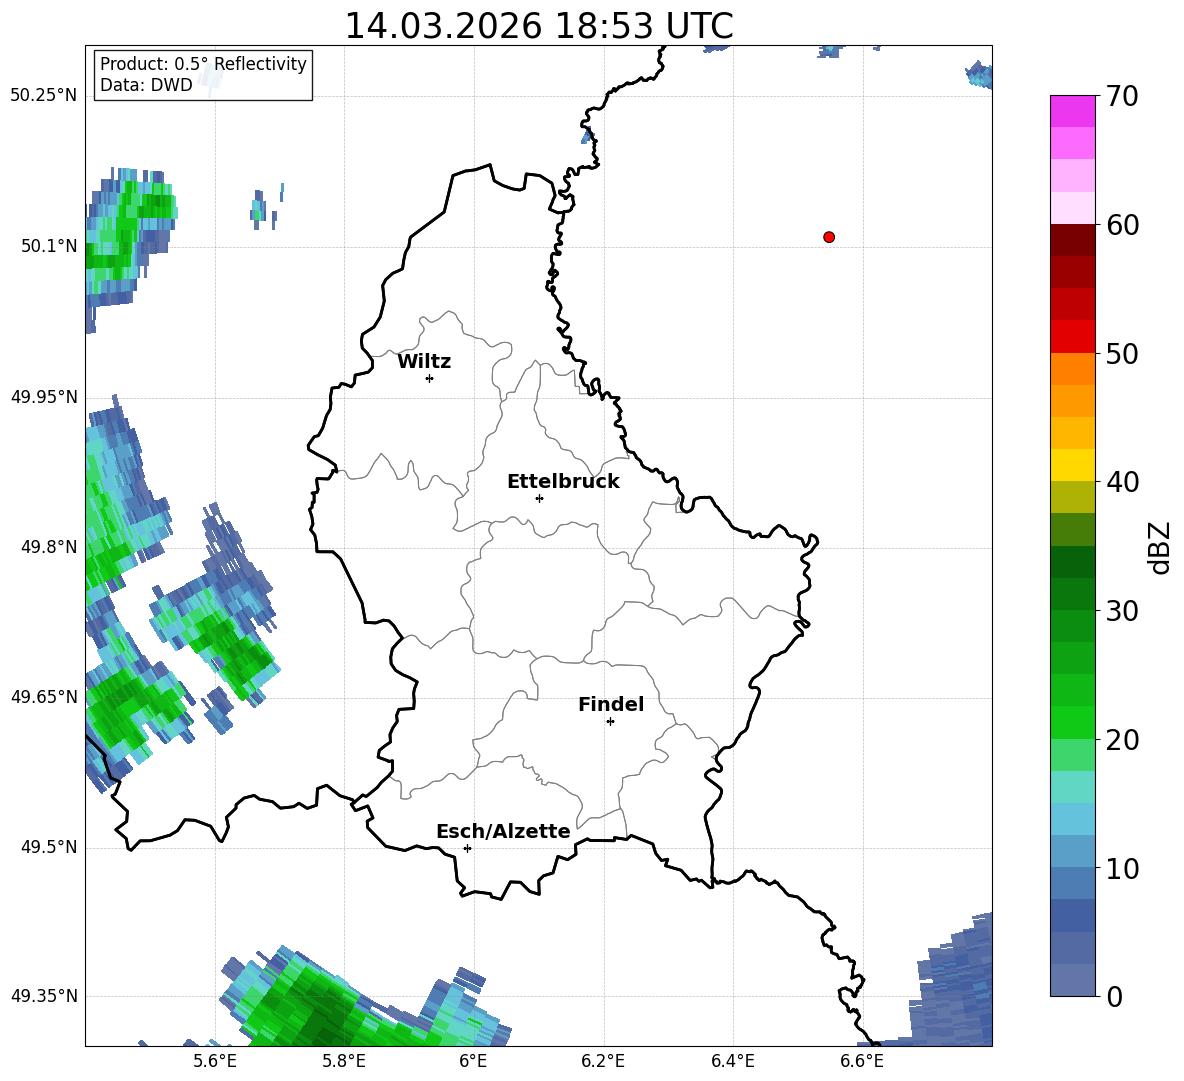Click the 6°E longitude label
Screen dimensions: 1184x1081
coord(473,1061)
